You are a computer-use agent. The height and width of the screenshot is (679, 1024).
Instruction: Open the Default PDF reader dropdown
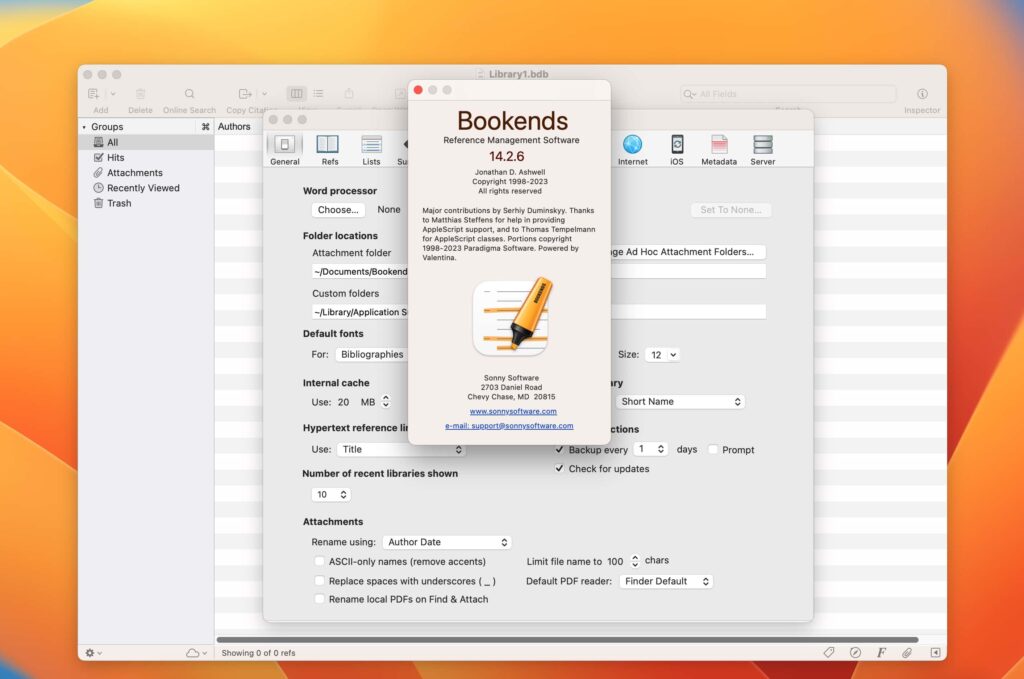click(x=666, y=581)
